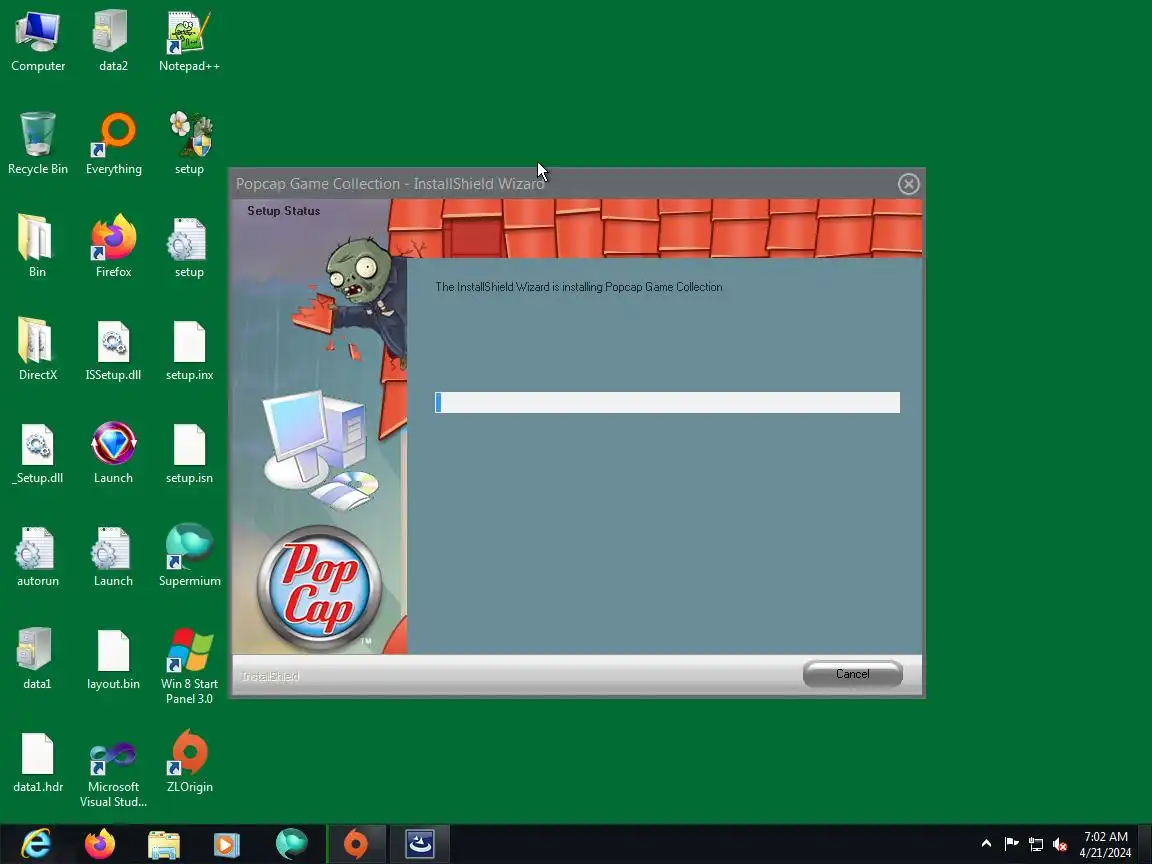Click the 'installing Popcap Game Collection' status text
Viewport: 1152px width, 864px height.
click(x=579, y=287)
